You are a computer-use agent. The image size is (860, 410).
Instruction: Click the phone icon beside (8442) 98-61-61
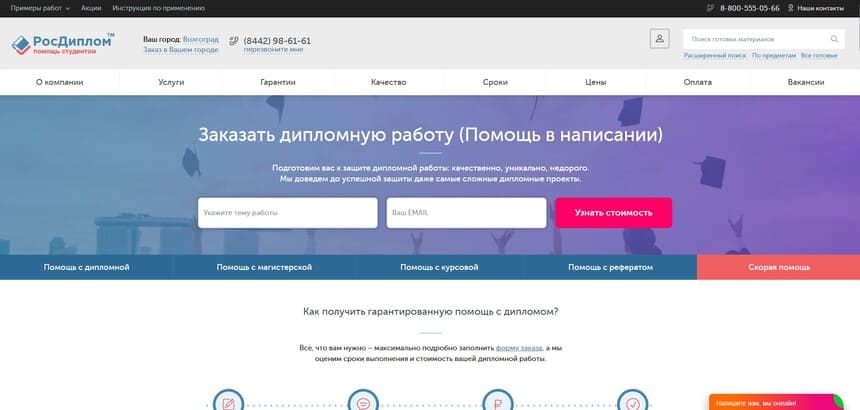234,41
